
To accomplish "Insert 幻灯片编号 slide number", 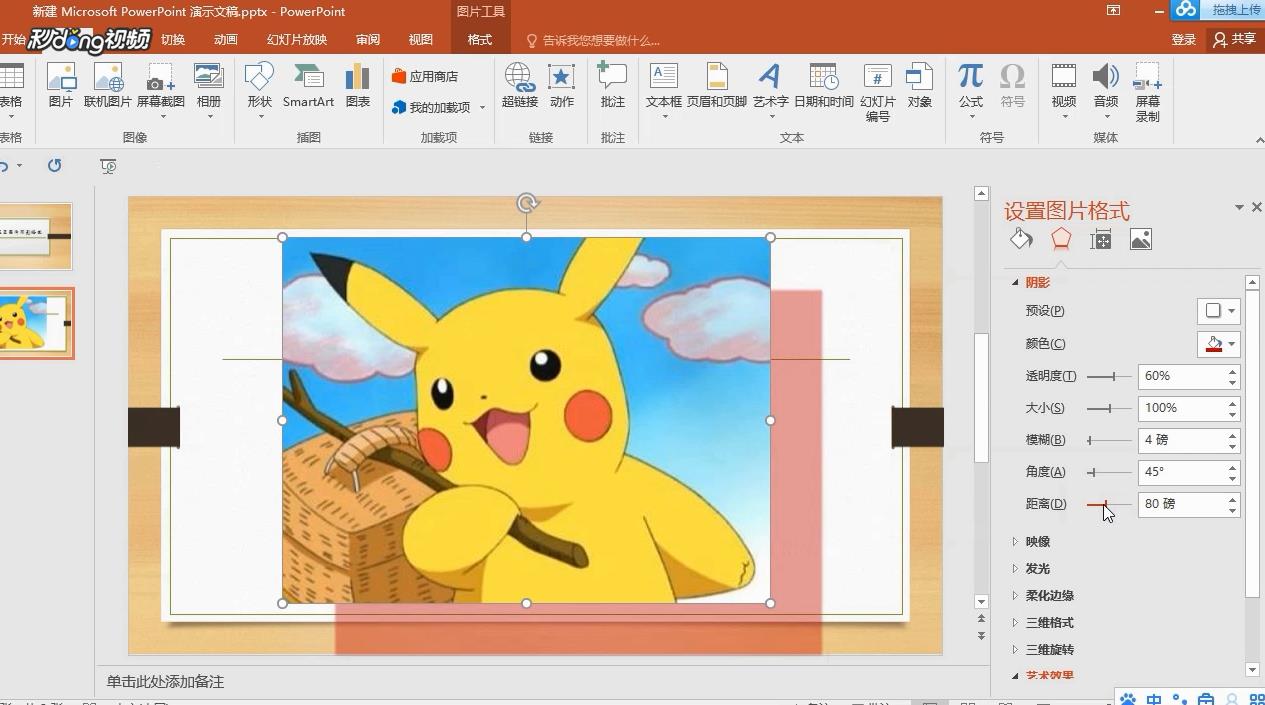I will click(x=877, y=92).
